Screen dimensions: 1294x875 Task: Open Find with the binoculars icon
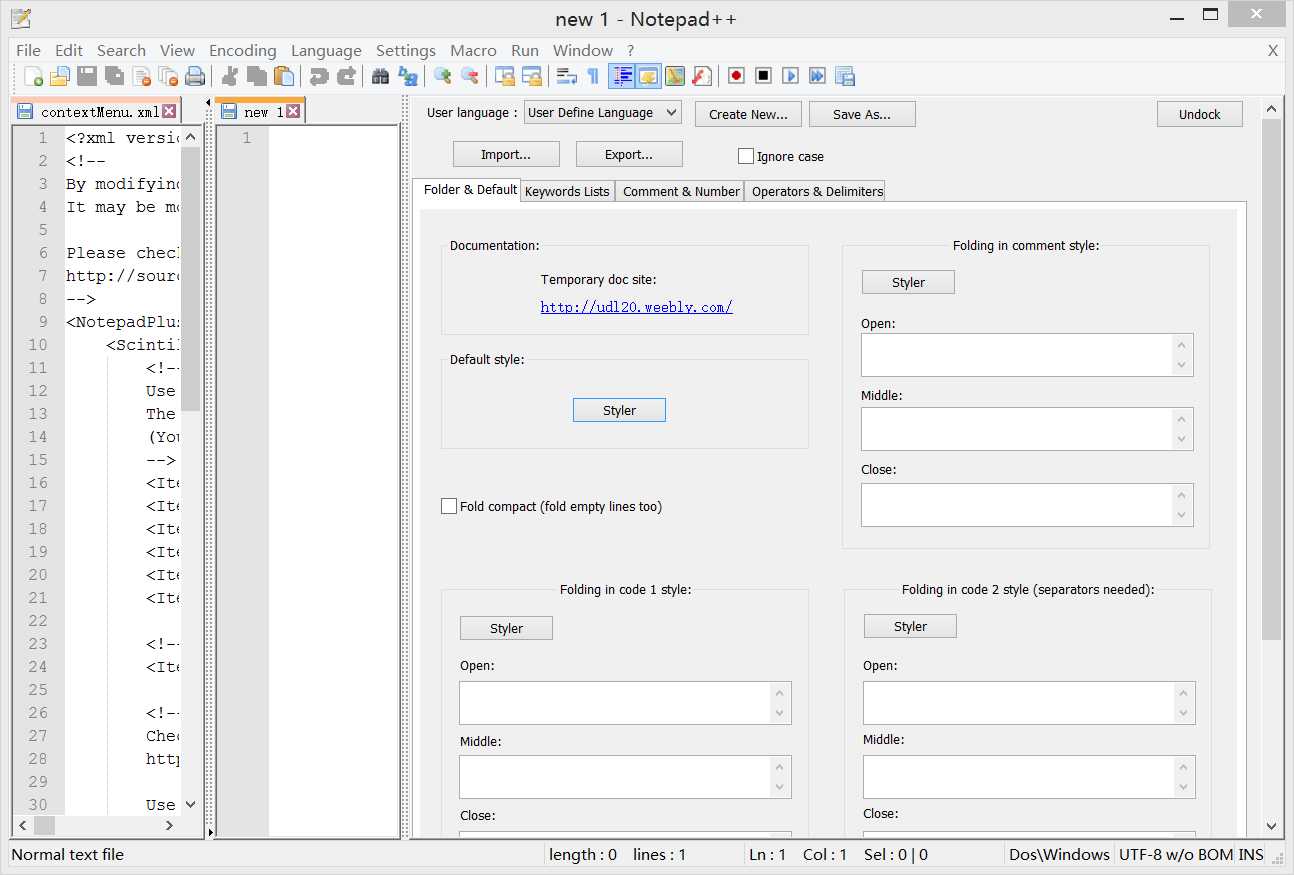[x=380, y=76]
